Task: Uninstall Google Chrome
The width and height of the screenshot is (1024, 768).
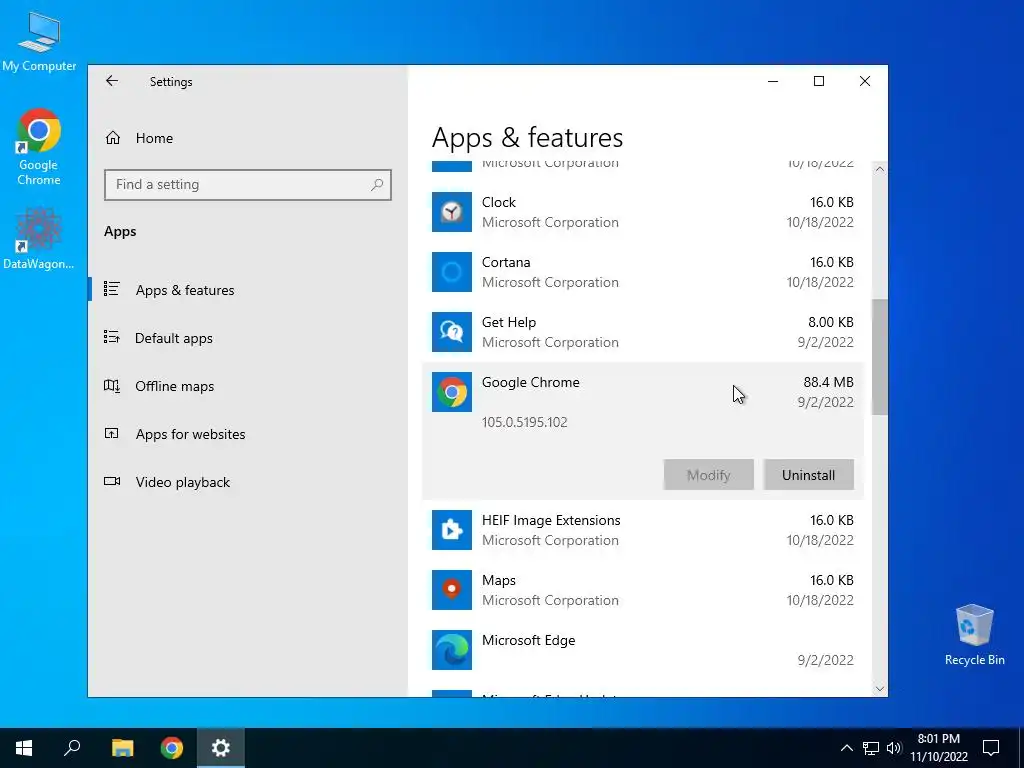Action: point(808,475)
